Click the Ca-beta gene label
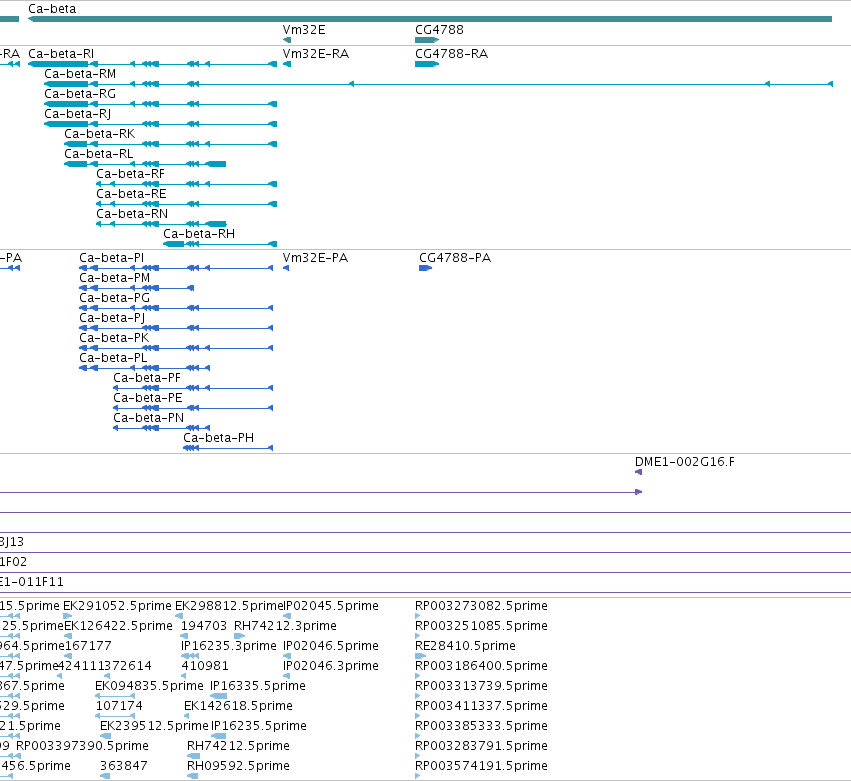Screen dimensions: 851x781 (x=52, y=9)
